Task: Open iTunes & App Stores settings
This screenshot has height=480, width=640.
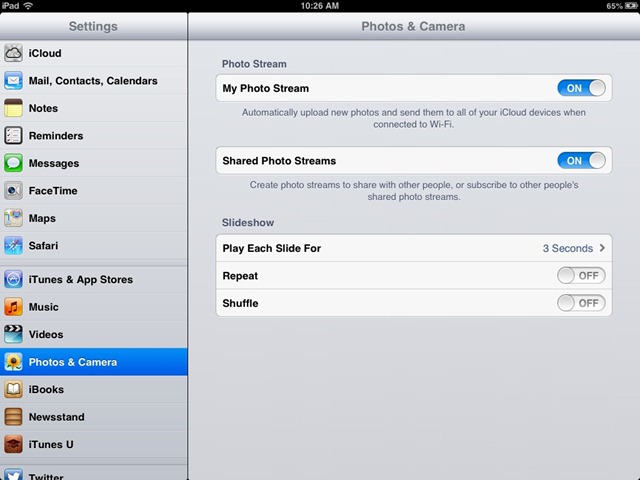Action: tap(94, 280)
